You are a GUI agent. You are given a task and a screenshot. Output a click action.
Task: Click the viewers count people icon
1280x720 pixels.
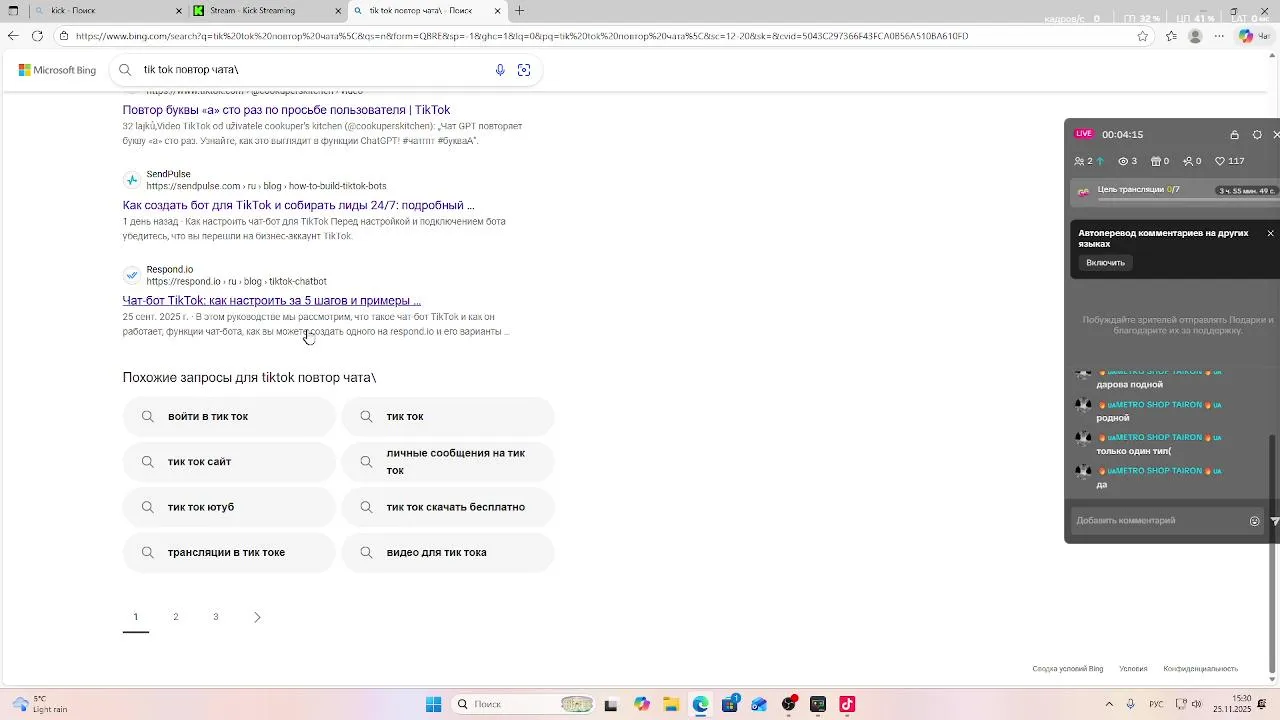[1079, 161]
